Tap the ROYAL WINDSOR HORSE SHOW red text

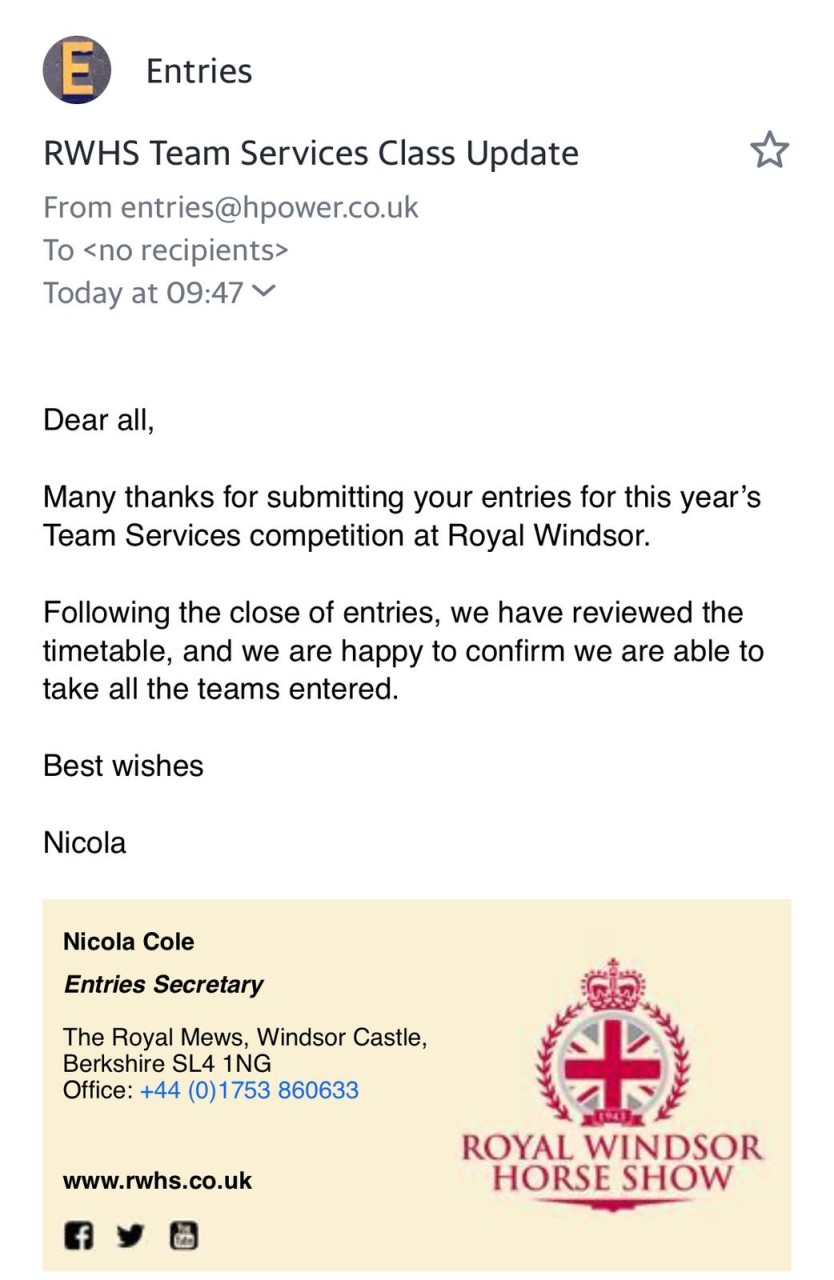[612, 1162]
